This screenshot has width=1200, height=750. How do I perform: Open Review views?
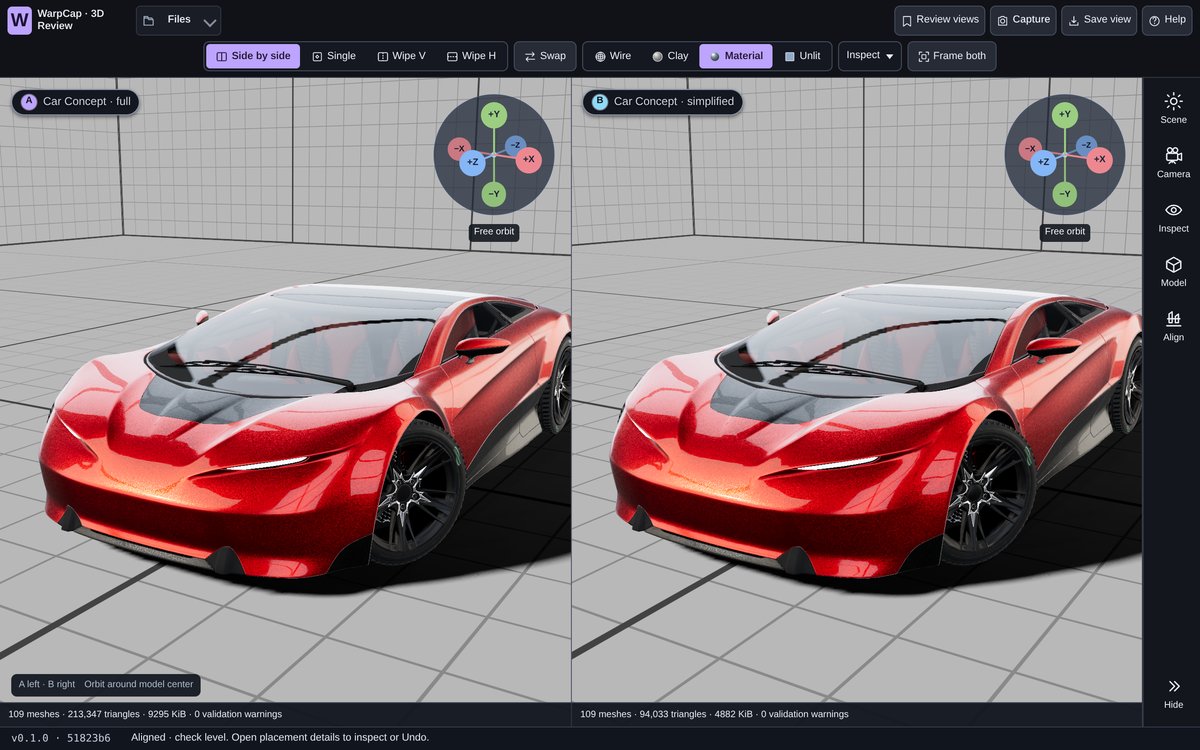(939, 20)
